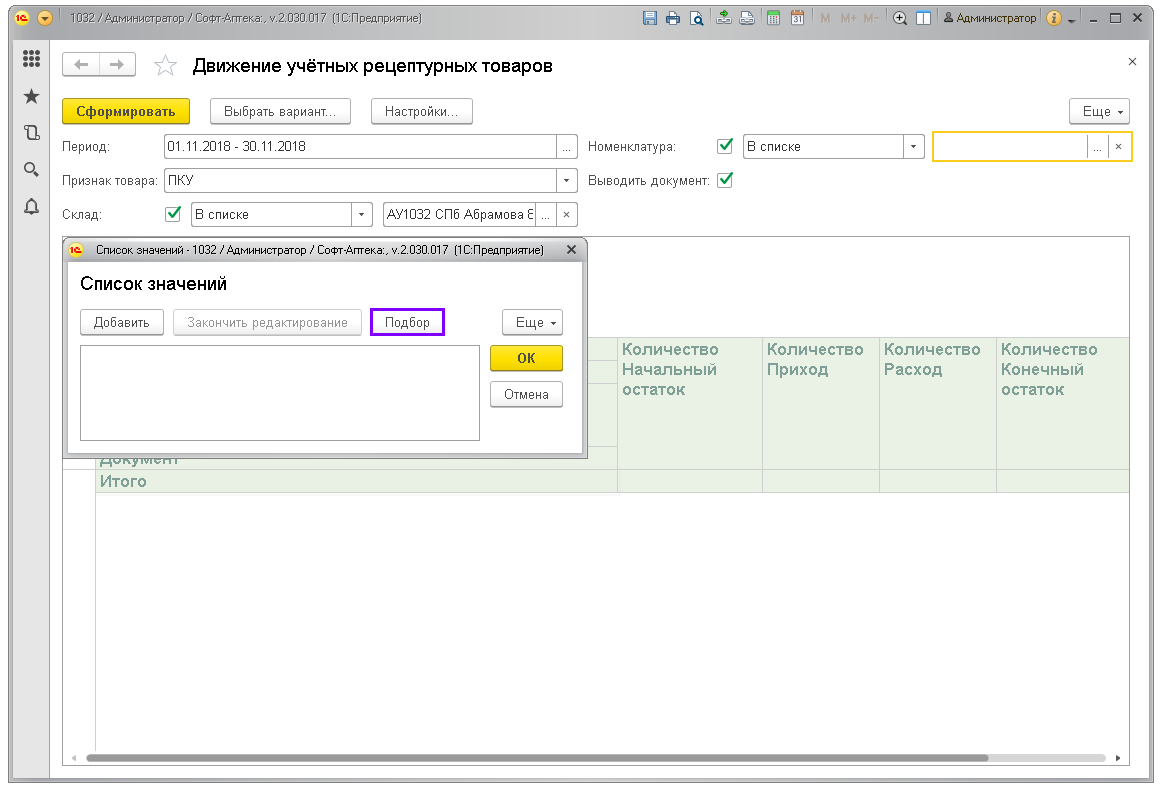Click the Период date range field
This screenshot has width=1160, height=789.
[360, 147]
